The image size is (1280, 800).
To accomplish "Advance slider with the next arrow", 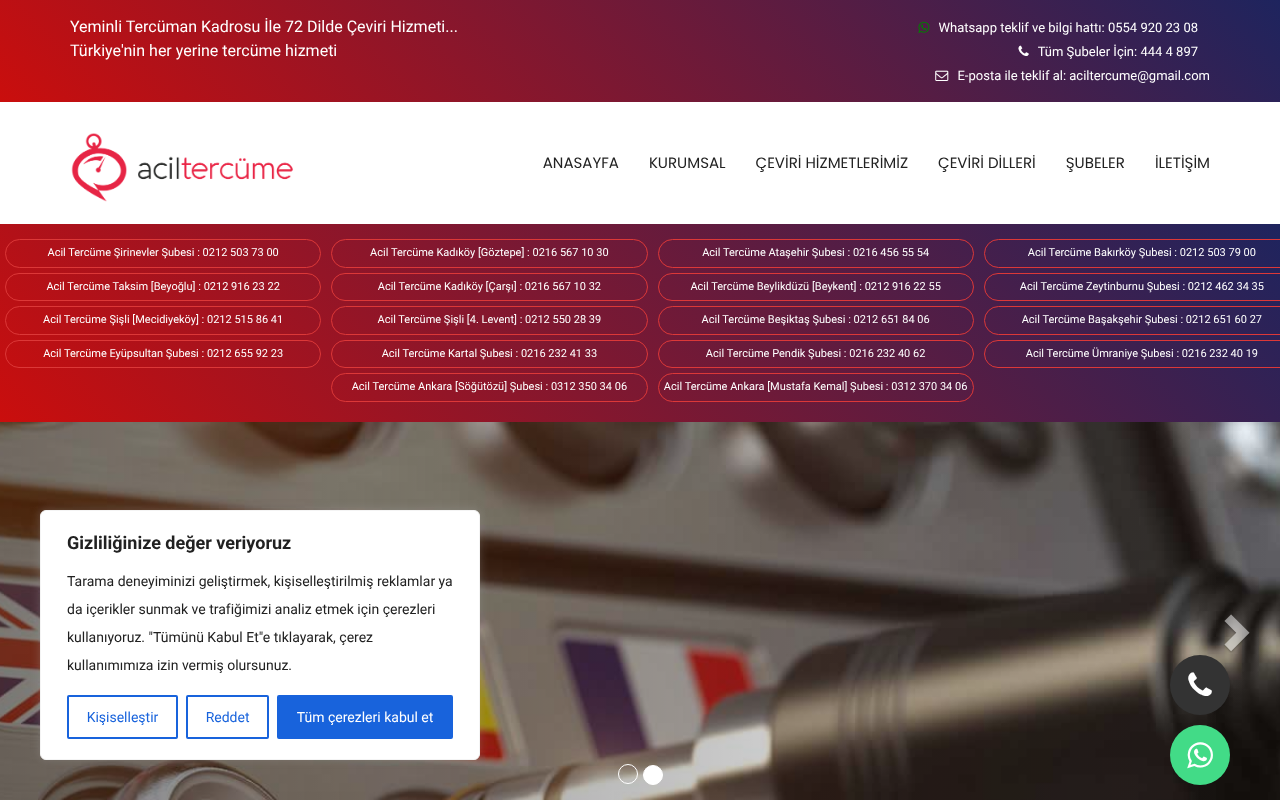I will click(1237, 632).
